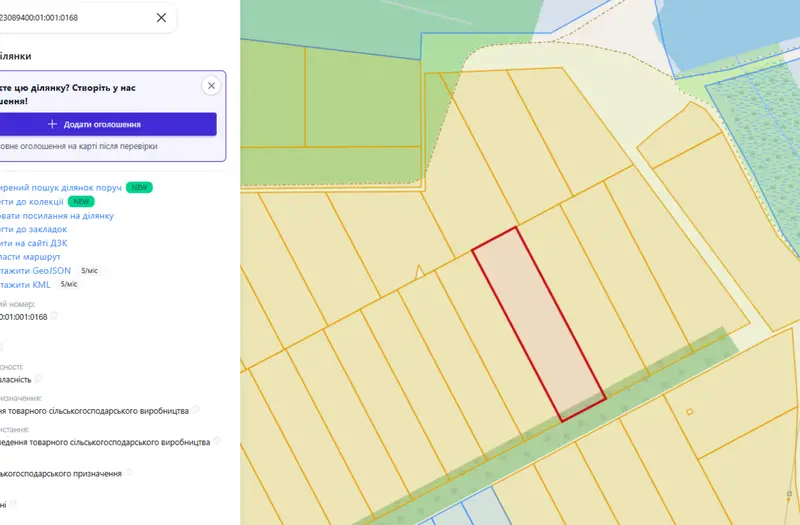
Task: Build a route to the parcel
Action: click(30, 257)
